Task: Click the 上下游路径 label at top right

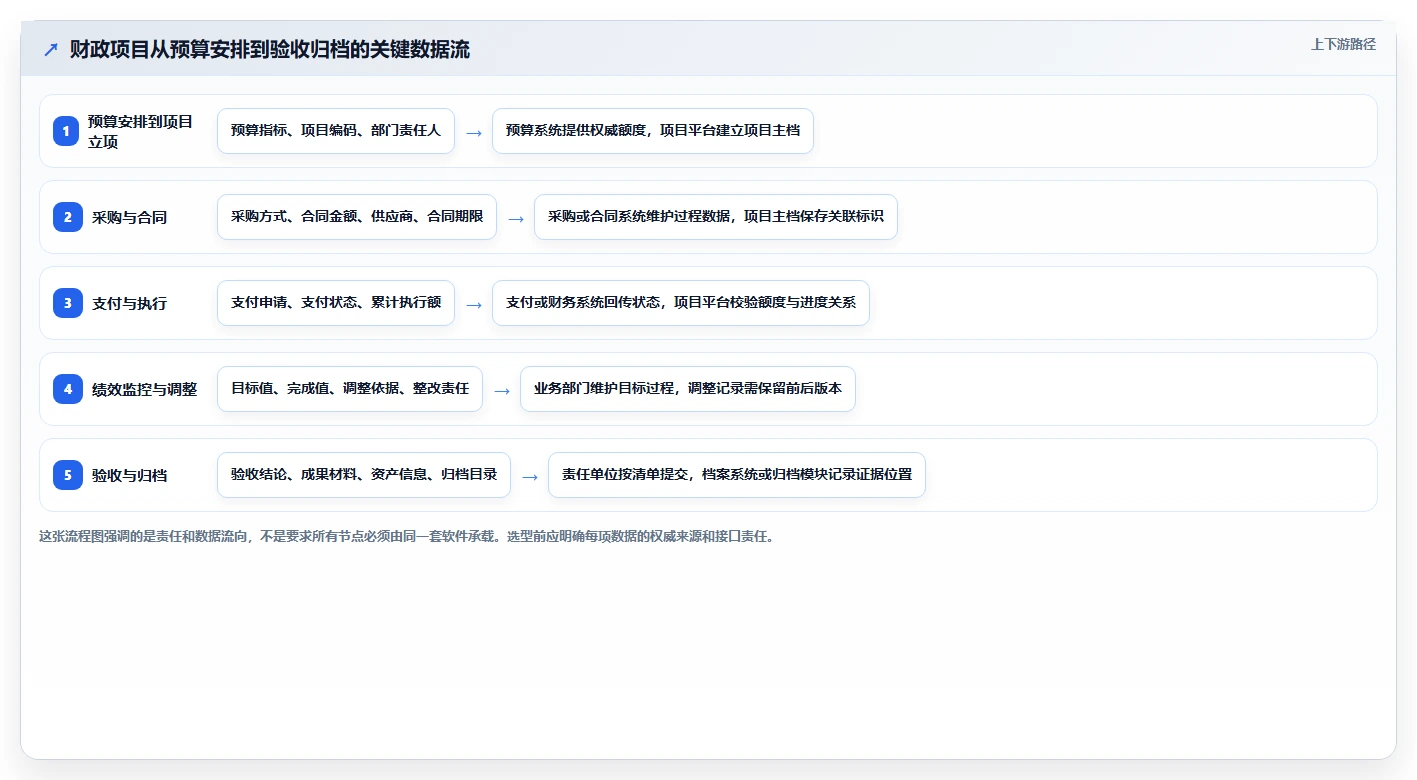Action: pos(1343,44)
